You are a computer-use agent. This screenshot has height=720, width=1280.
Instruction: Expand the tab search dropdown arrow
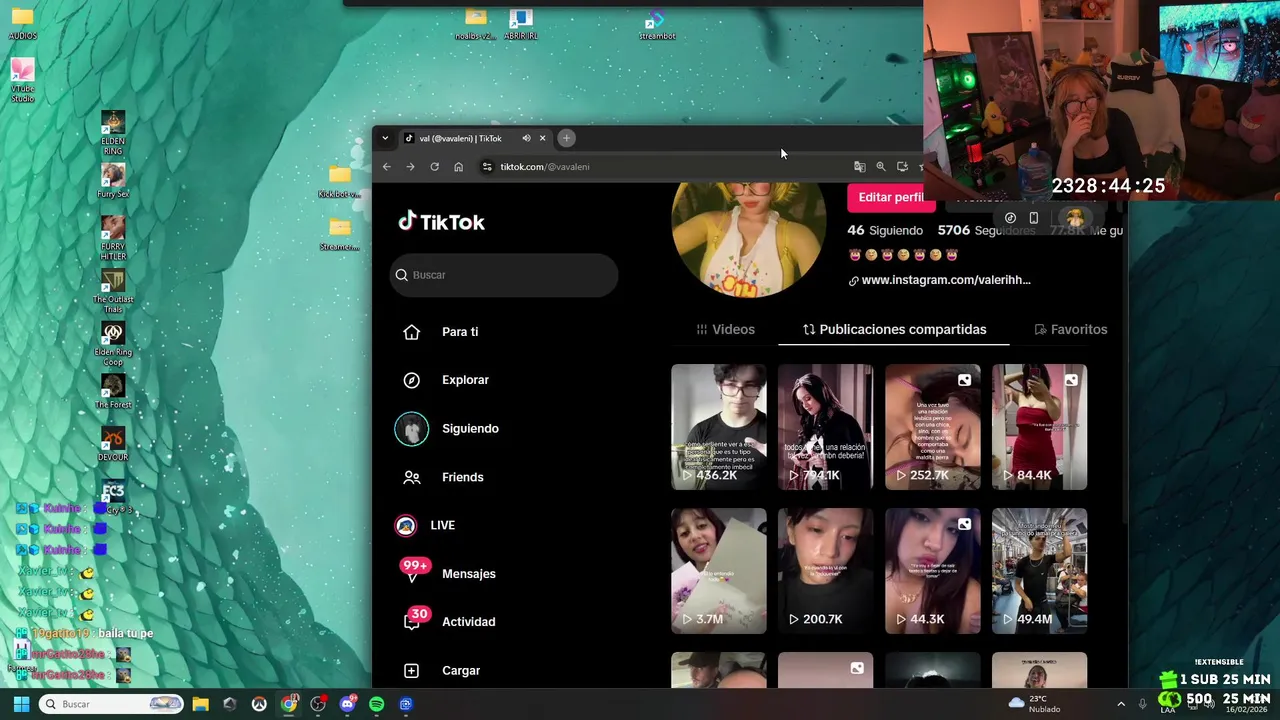tap(385, 138)
